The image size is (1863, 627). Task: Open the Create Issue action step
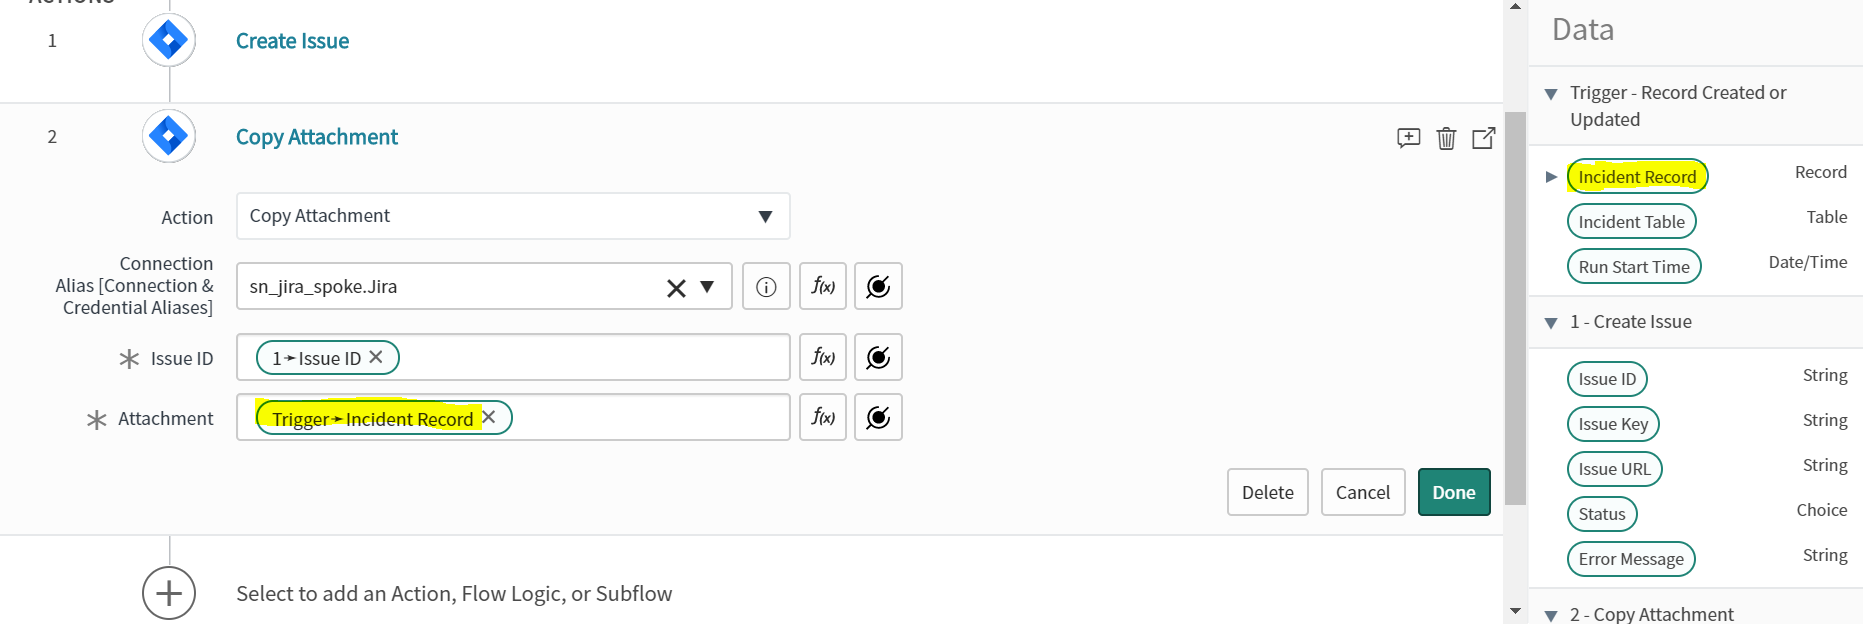(292, 41)
